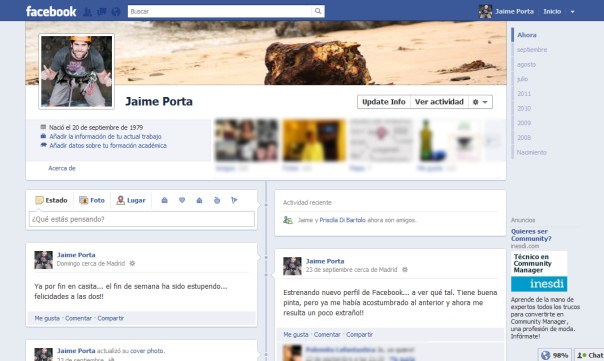This screenshot has height=361, width=604.
Task: Click the gear icon on 23 de septiembre post
Action: pyautogui.click(x=405, y=270)
